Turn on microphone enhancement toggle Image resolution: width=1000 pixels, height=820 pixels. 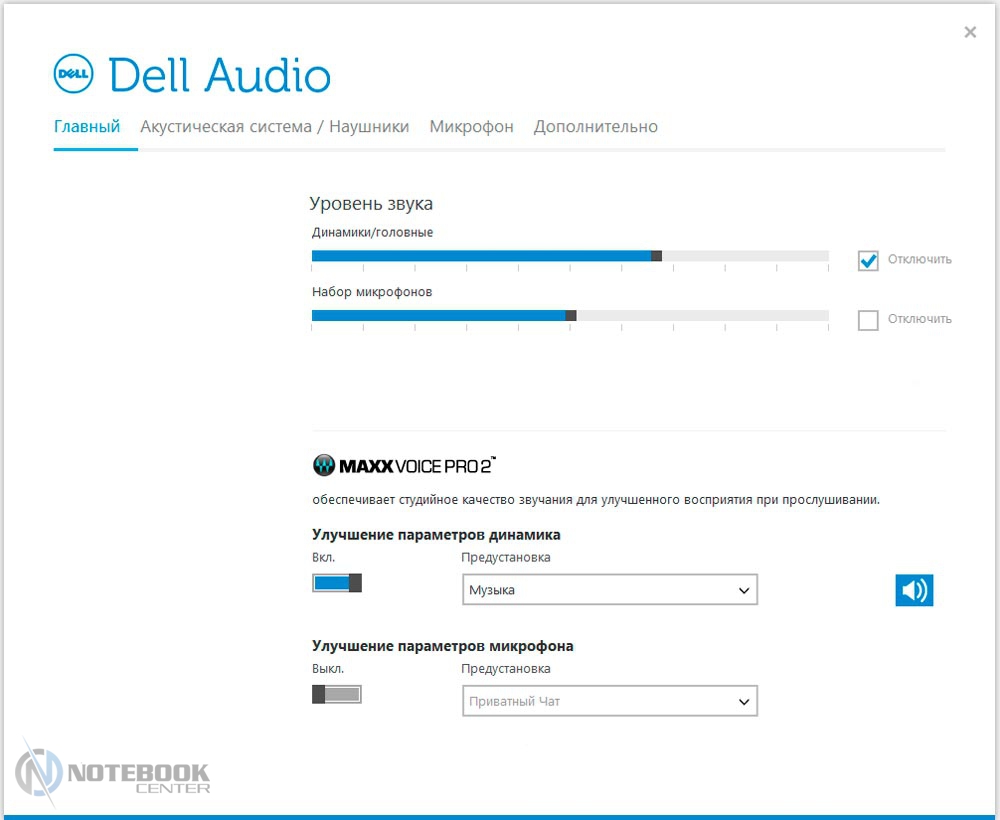(337, 694)
